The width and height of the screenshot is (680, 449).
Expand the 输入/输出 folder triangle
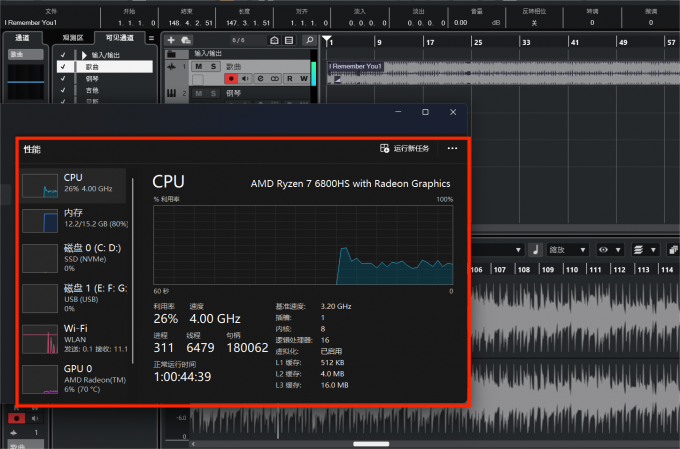click(x=84, y=55)
